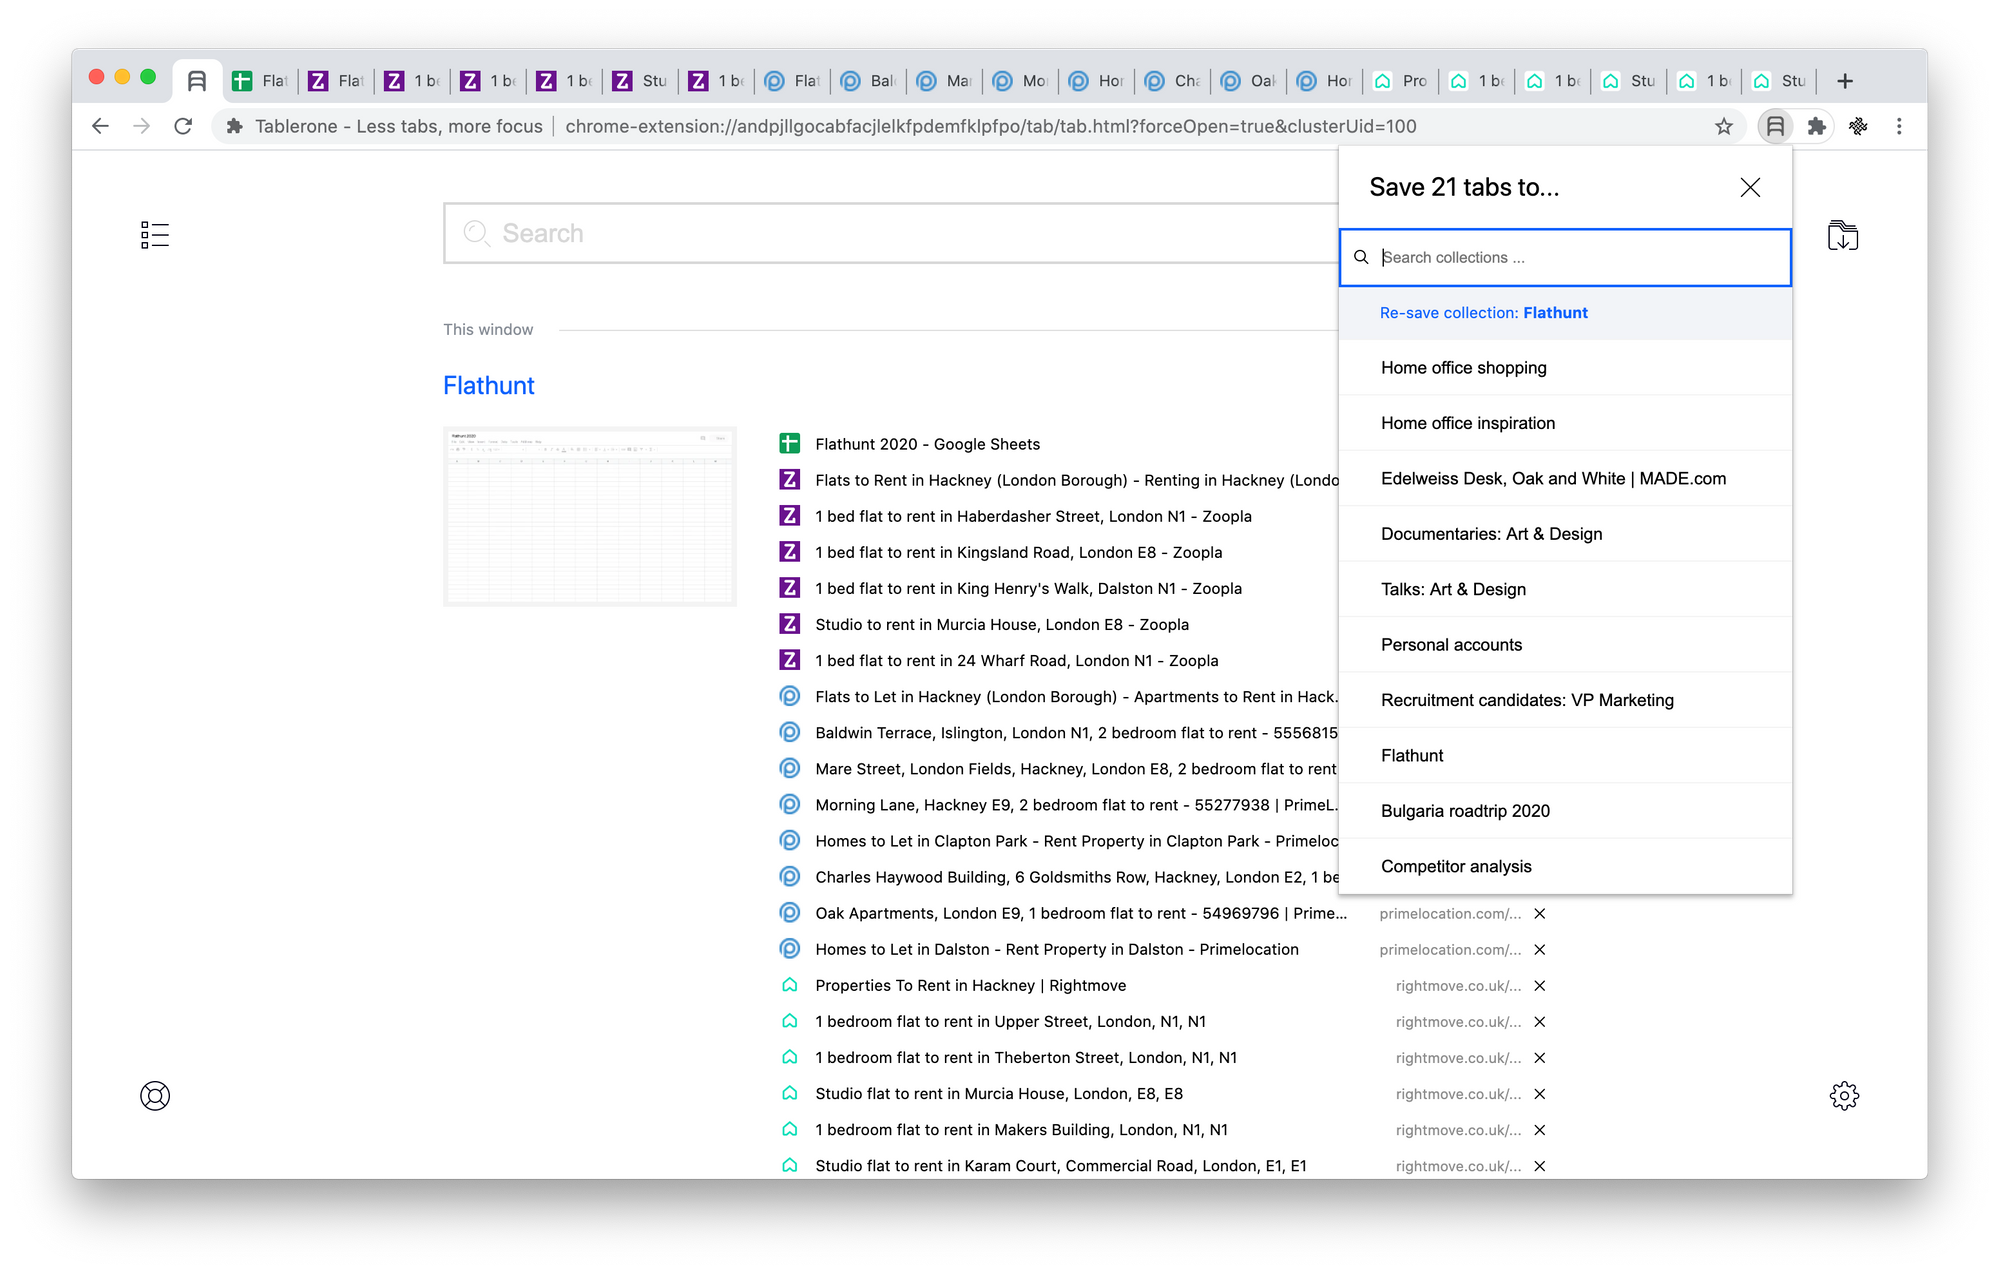Image resolution: width=2000 pixels, height=1274 pixels.
Task: Select the Competitor analysis collection
Action: coord(1565,866)
